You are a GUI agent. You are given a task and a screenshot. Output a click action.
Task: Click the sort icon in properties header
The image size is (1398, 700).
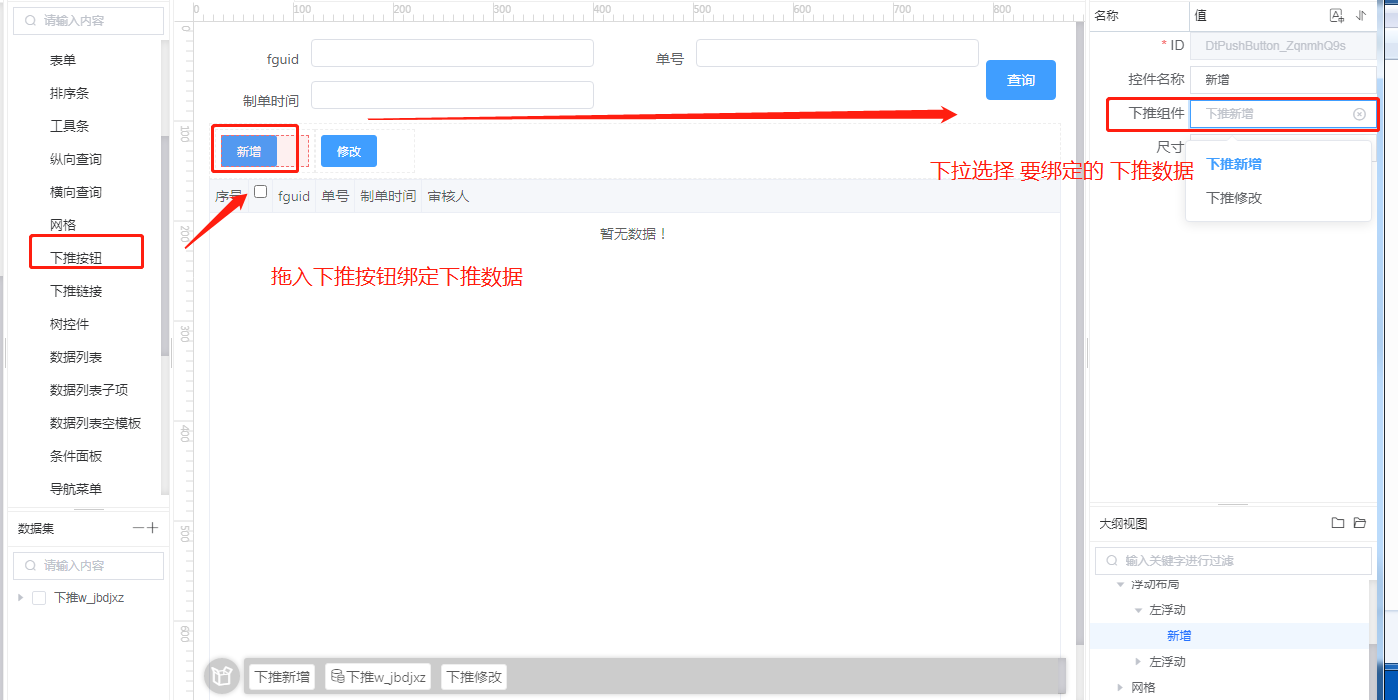point(1361,16)
